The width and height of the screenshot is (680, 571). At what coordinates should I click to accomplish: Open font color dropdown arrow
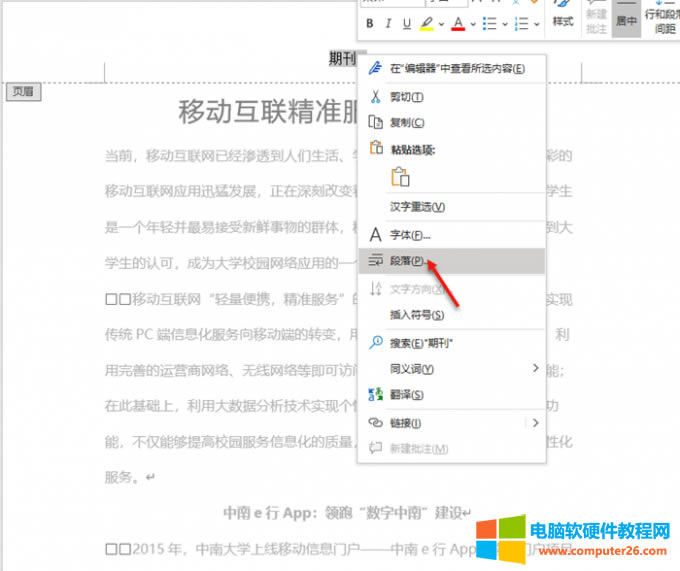click(474, 23)
